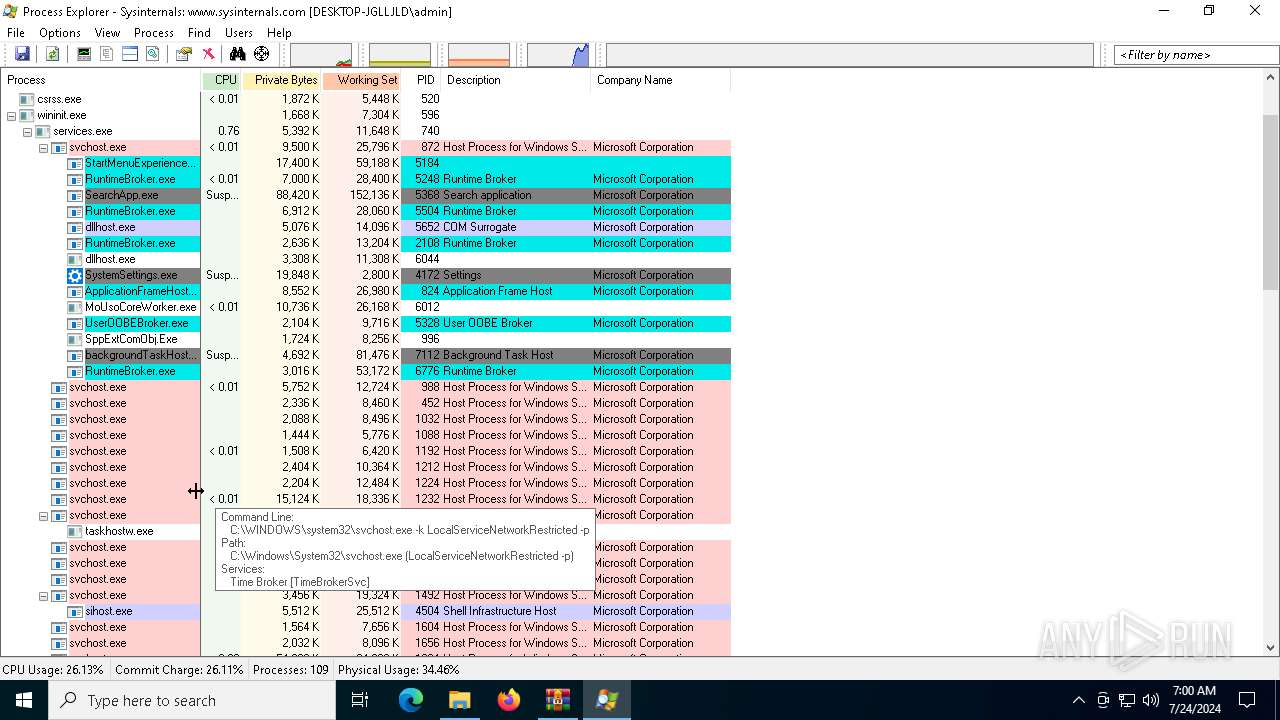Click the Save toolbar icon
The image size is (1280, 720).
pos(22,54)
